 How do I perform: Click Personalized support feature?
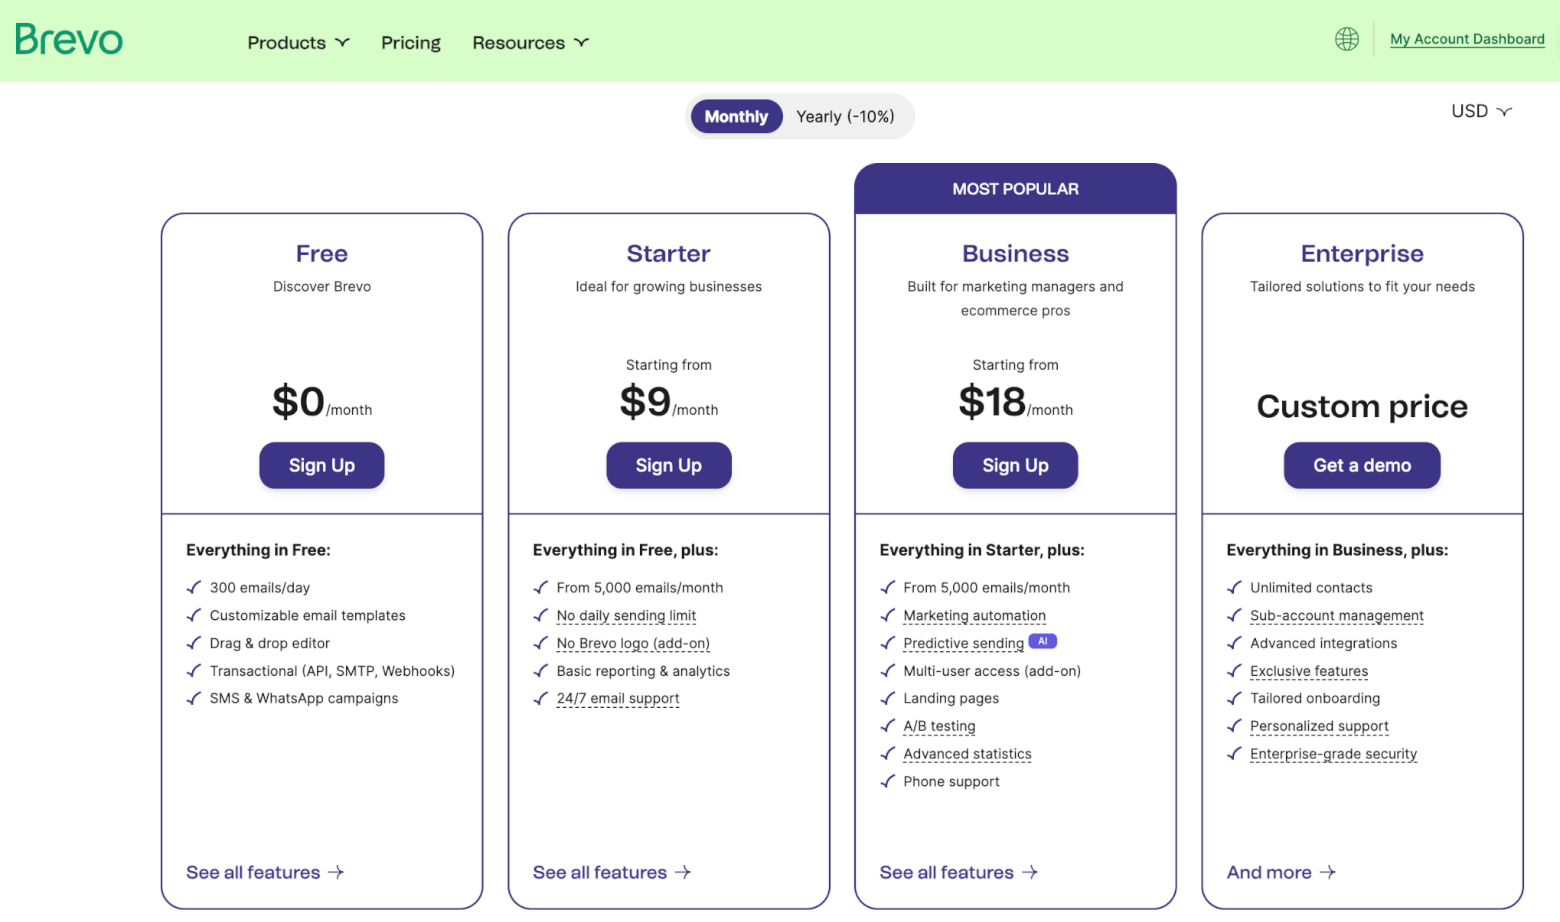[x=1319, y=726]
